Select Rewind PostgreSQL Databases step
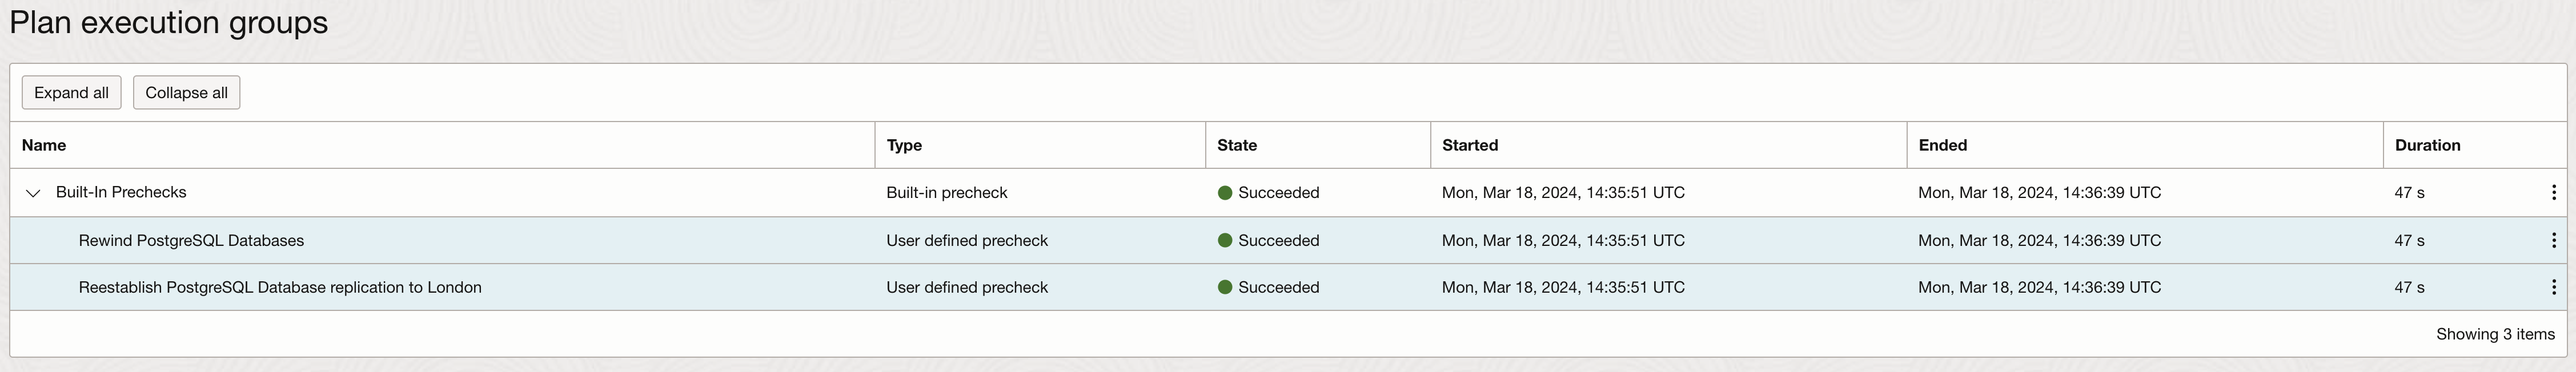Viewport: 2576px width, 372px height. pos(191,240)
